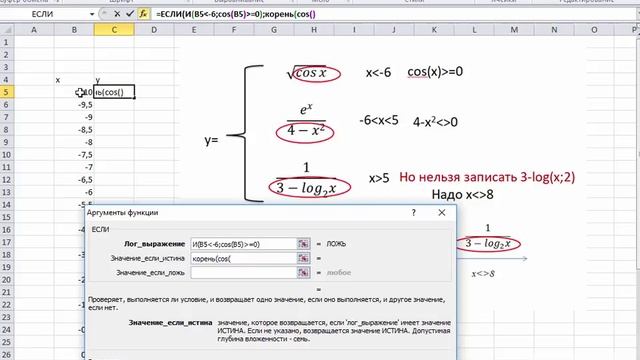
Task: Cancel formula entry with the X icon
Action: pos(117,14)
